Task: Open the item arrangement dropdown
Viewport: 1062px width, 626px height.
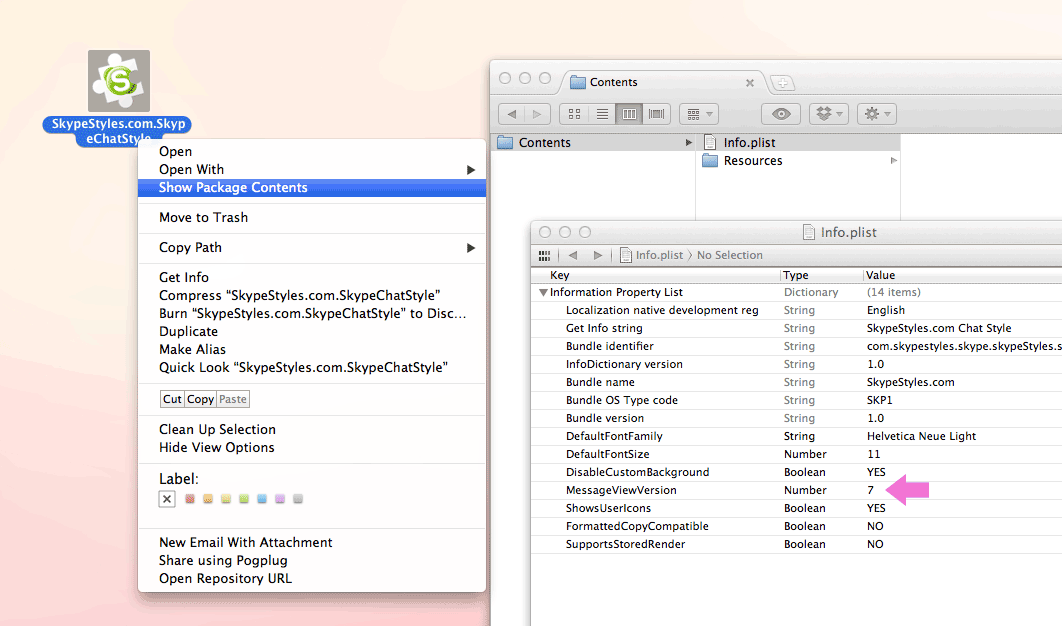Action: (698, 114)
